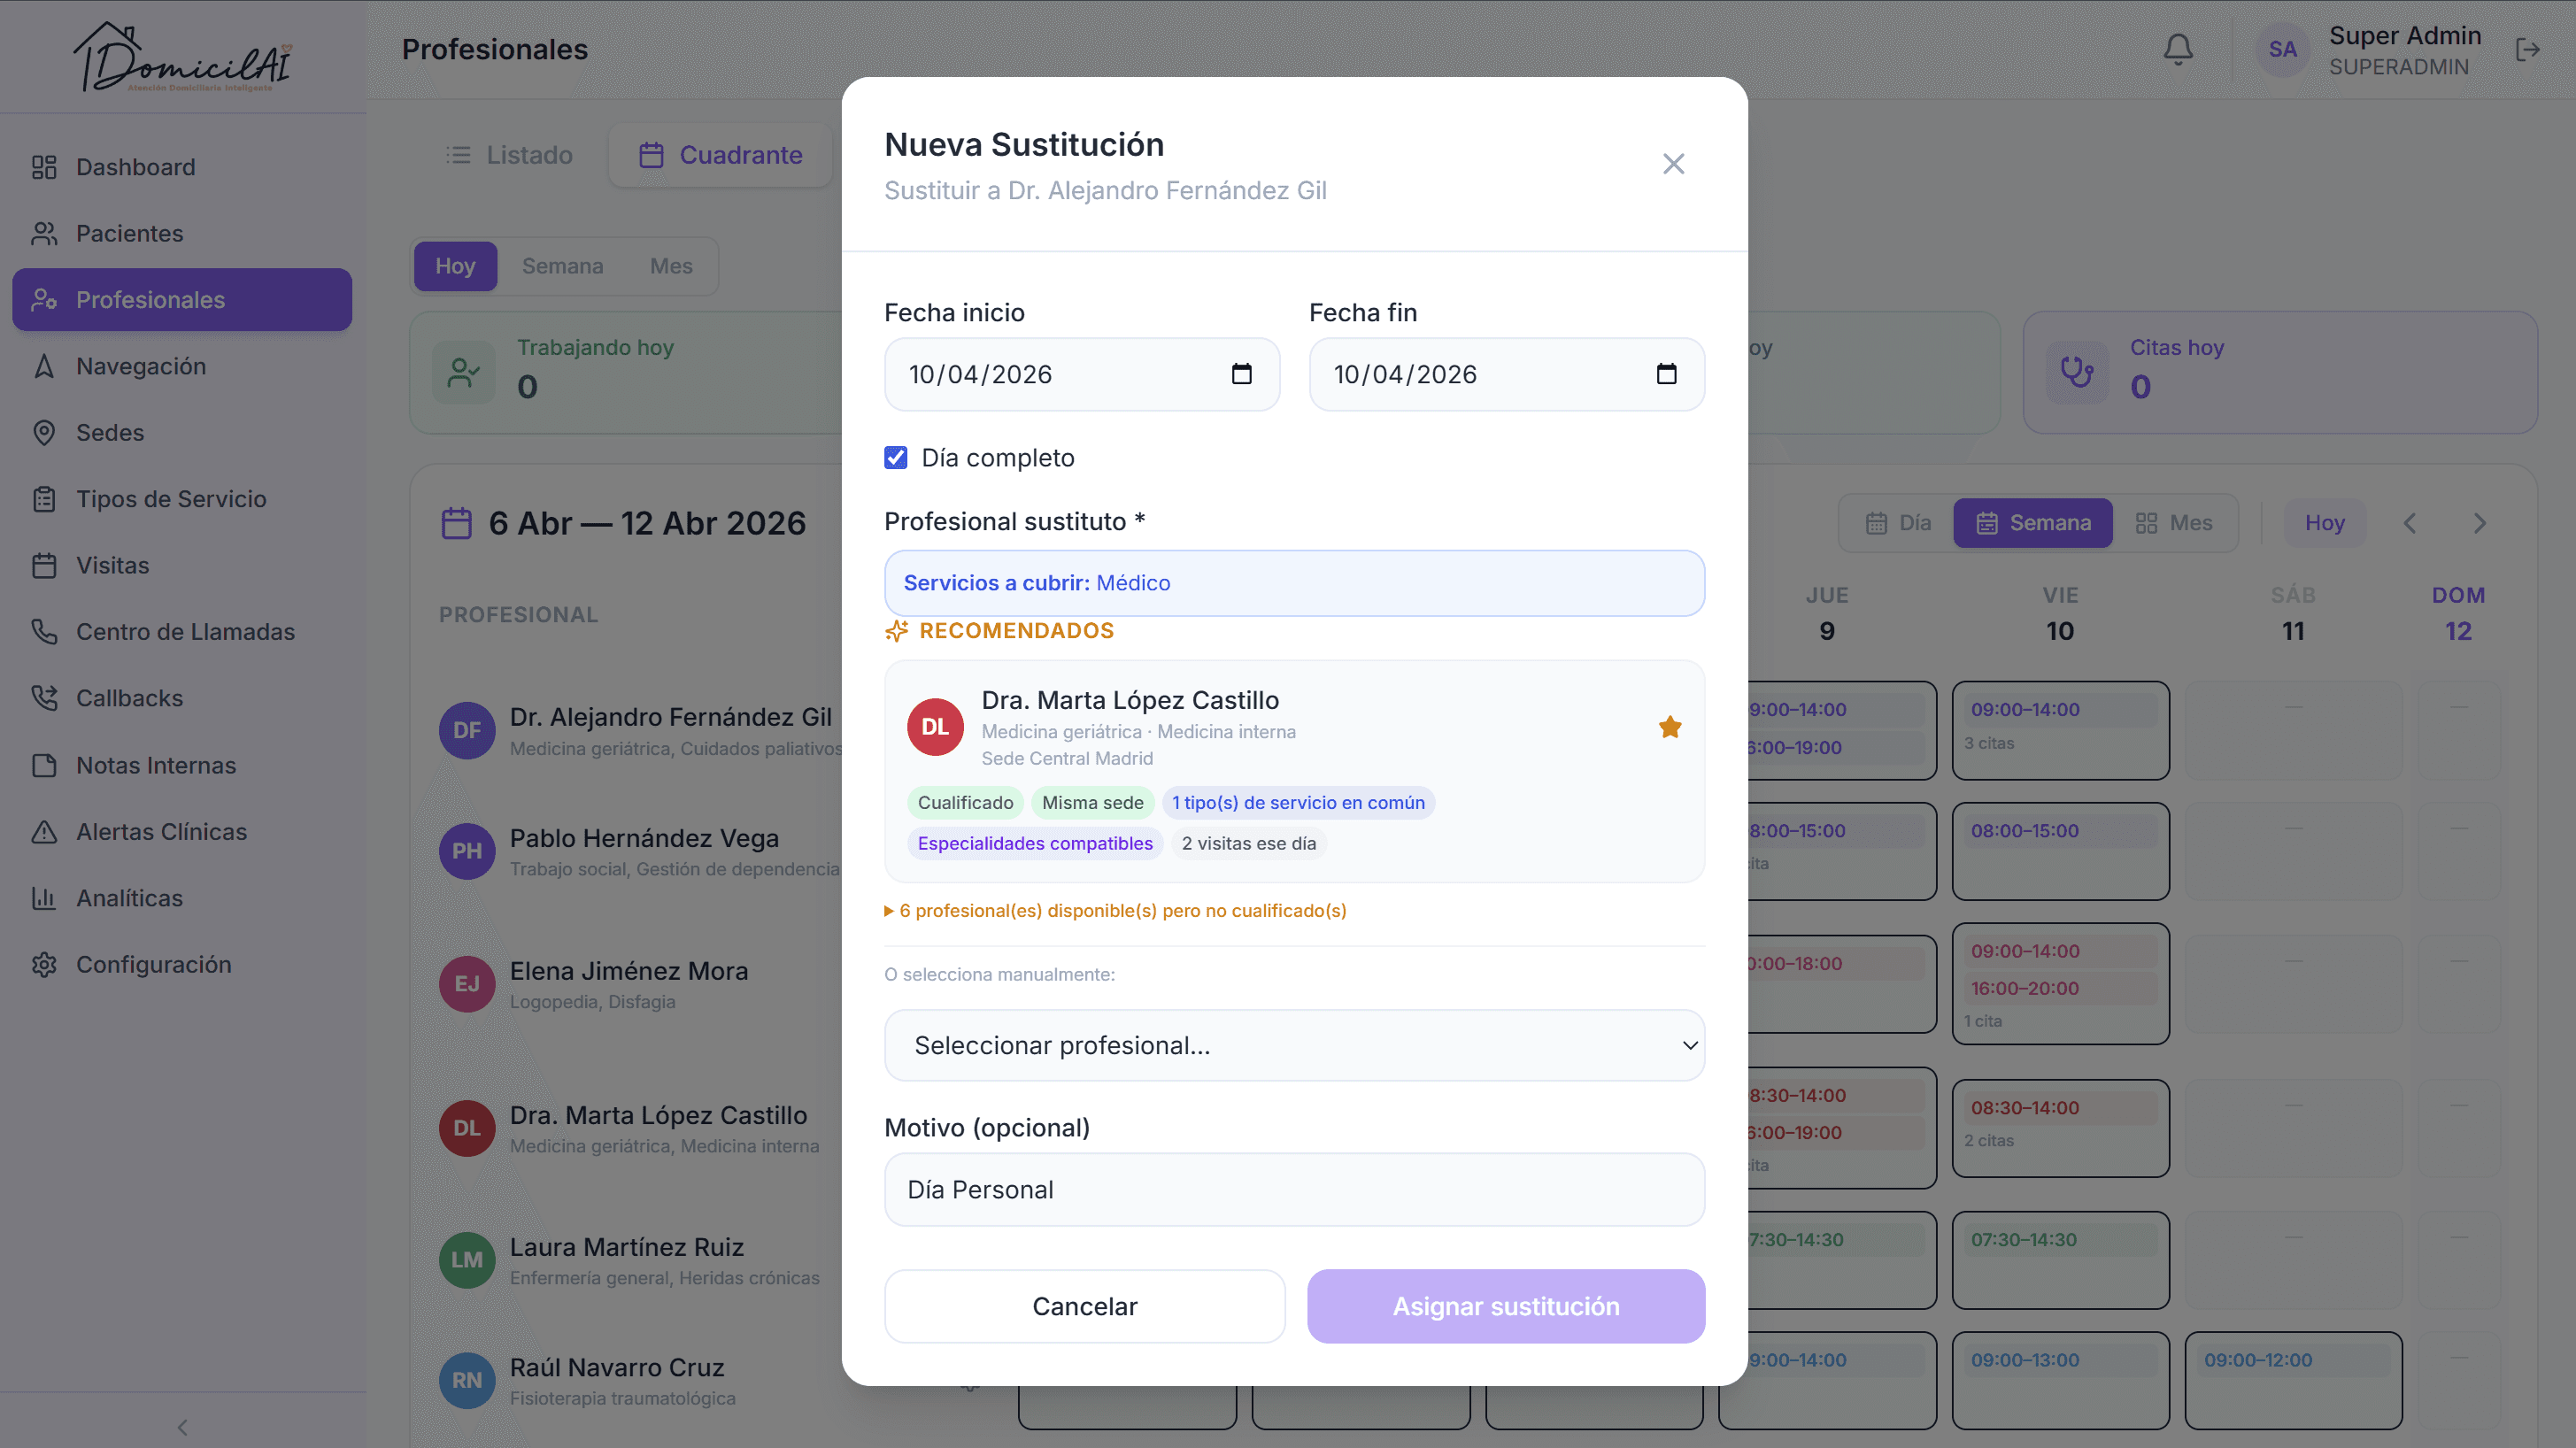Image resolution: width=2576 pixels, height=1448 pixels.
Task: Open Super Admin SA avatar
Action: point(2281,49)
